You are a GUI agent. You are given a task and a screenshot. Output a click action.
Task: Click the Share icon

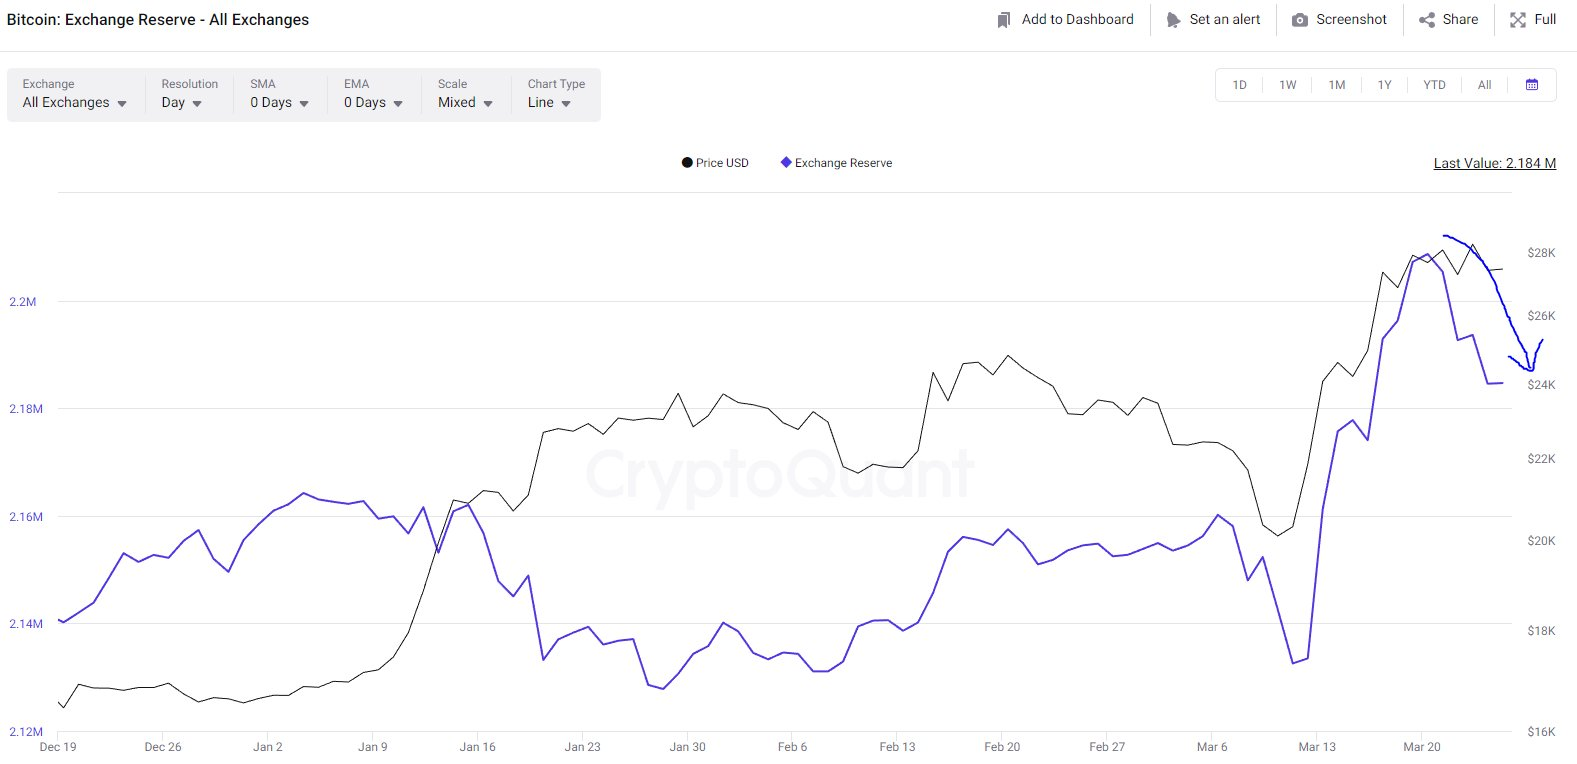pos(1427,20)
